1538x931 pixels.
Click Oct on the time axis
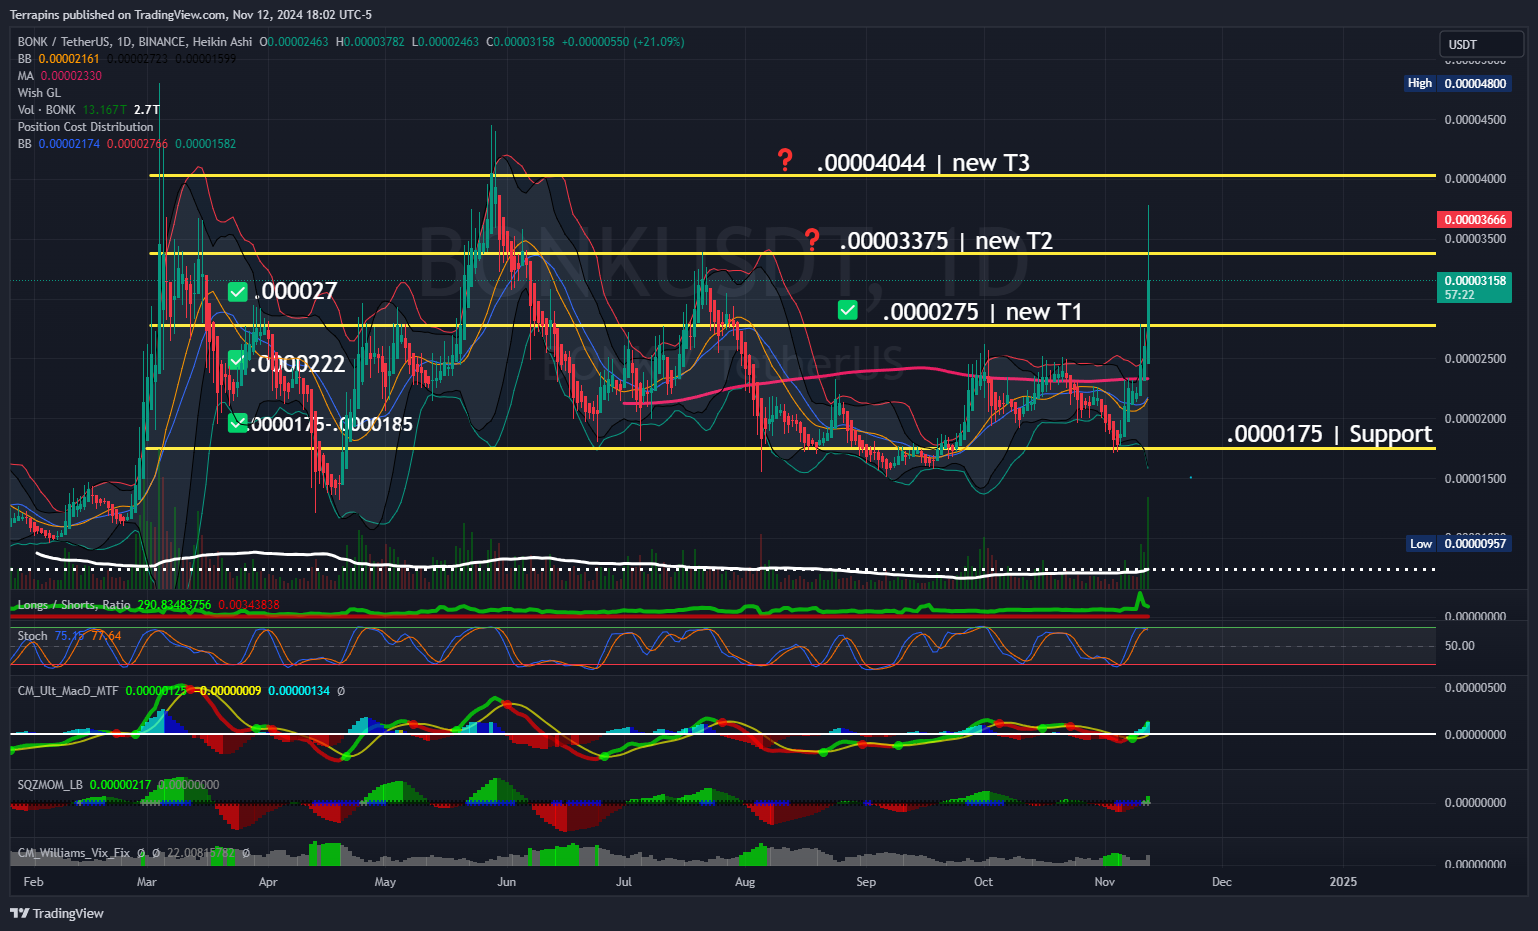(x=984, y=882)
